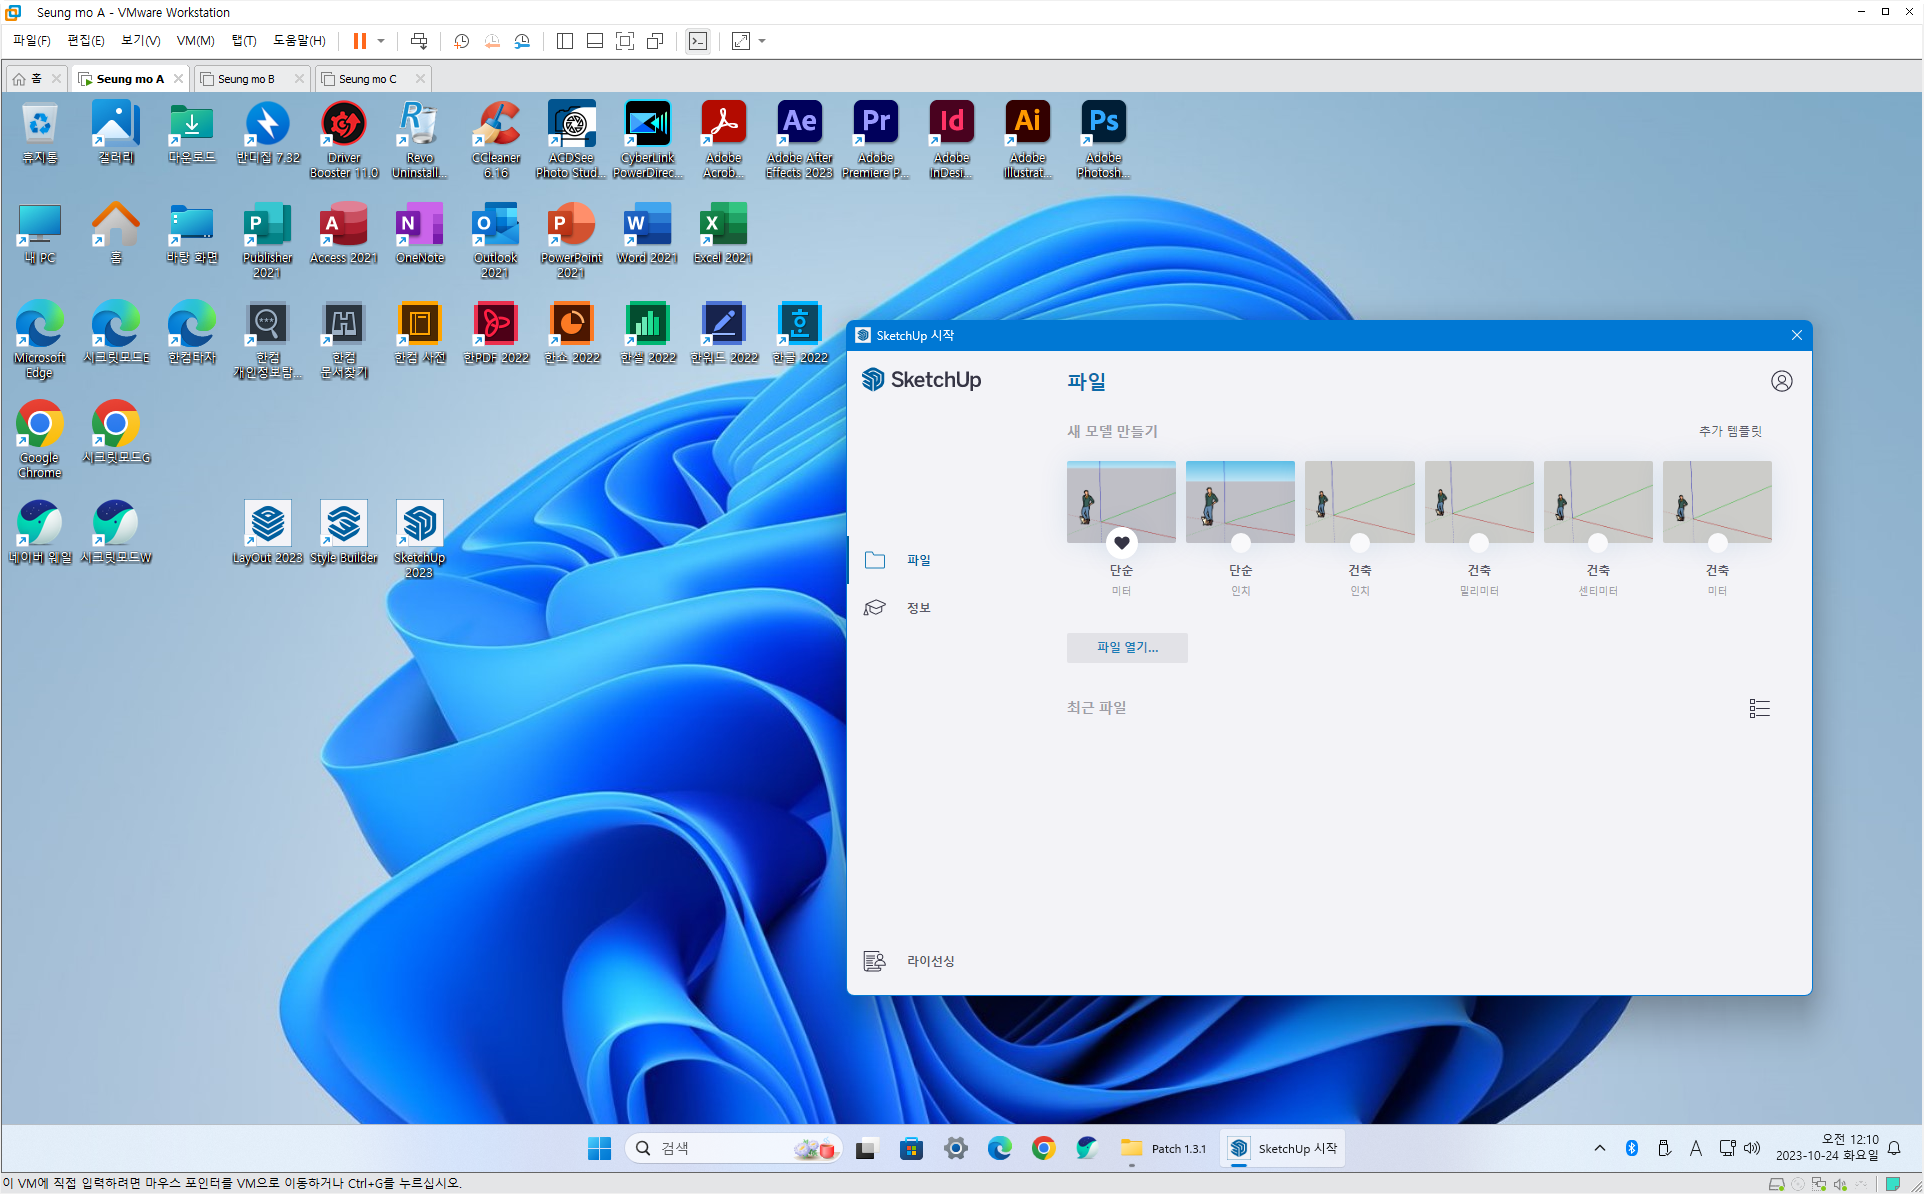Click the SketchUp account profile icon
1924x1194 pixels.
1781,381
